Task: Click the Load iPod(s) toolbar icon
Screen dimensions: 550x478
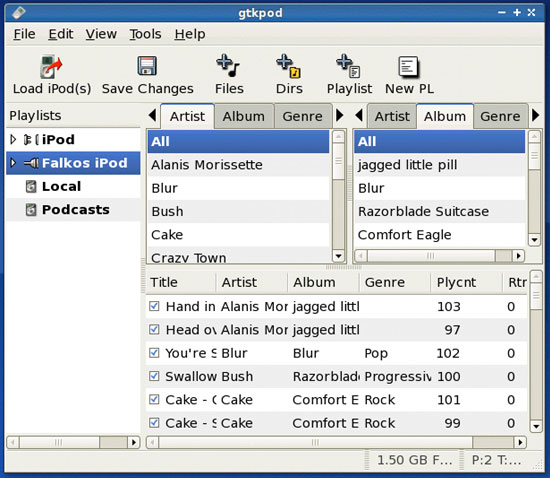Action: tap(51, 67)
